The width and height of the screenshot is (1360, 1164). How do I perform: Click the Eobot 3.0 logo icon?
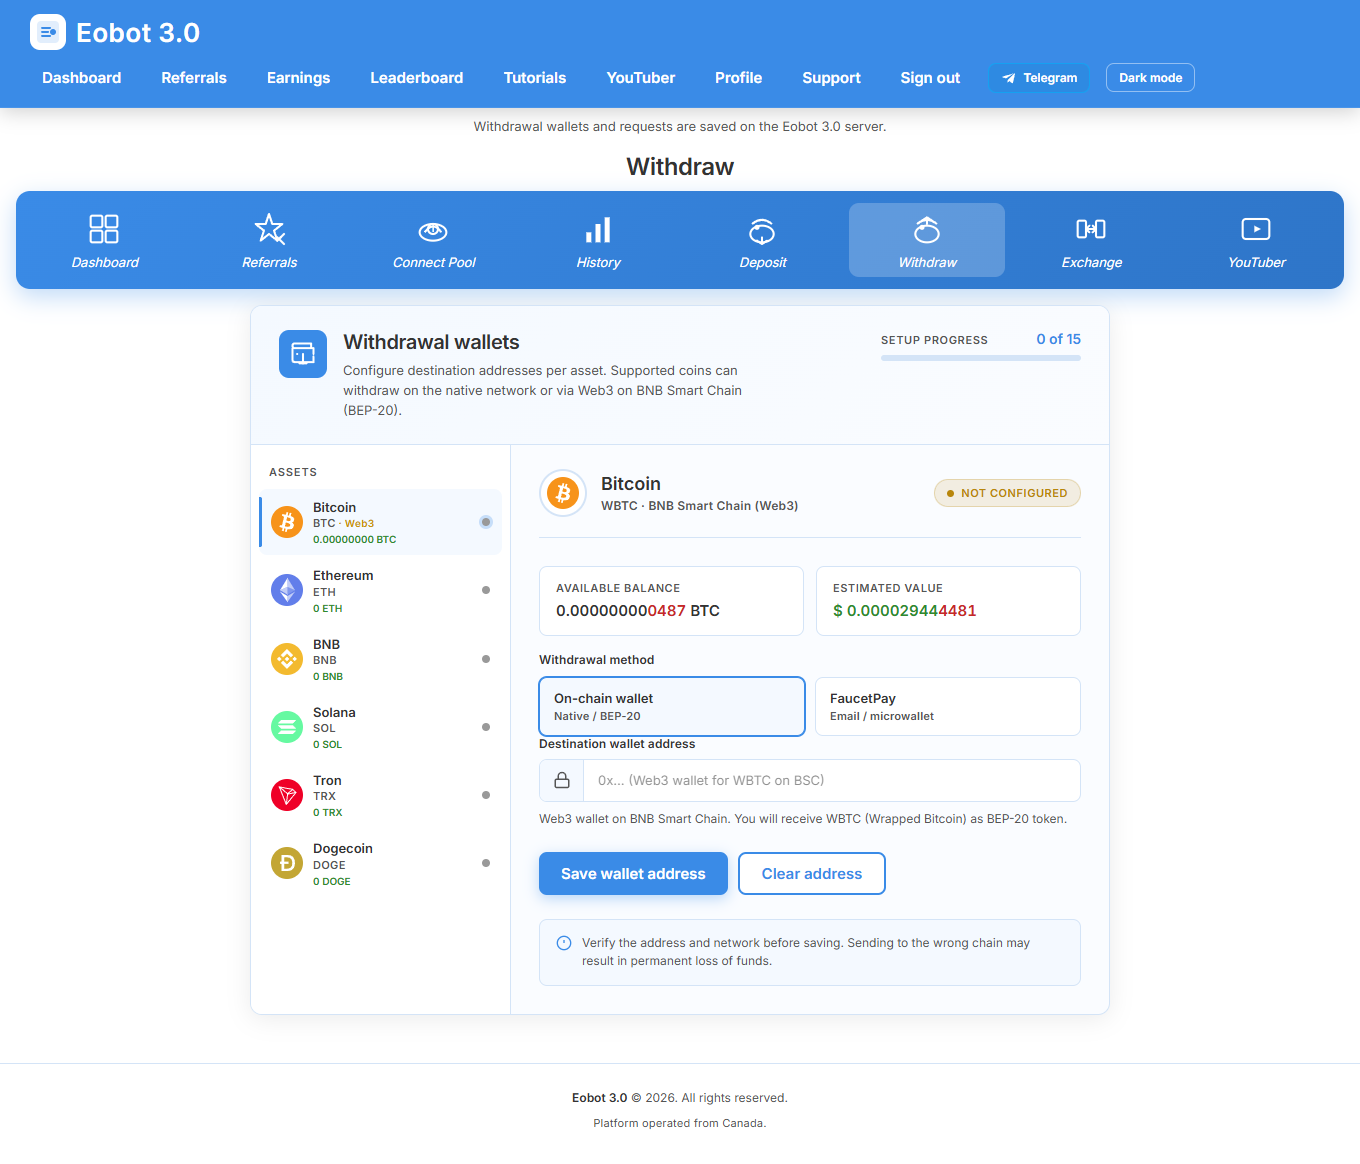tap(48, 32)
